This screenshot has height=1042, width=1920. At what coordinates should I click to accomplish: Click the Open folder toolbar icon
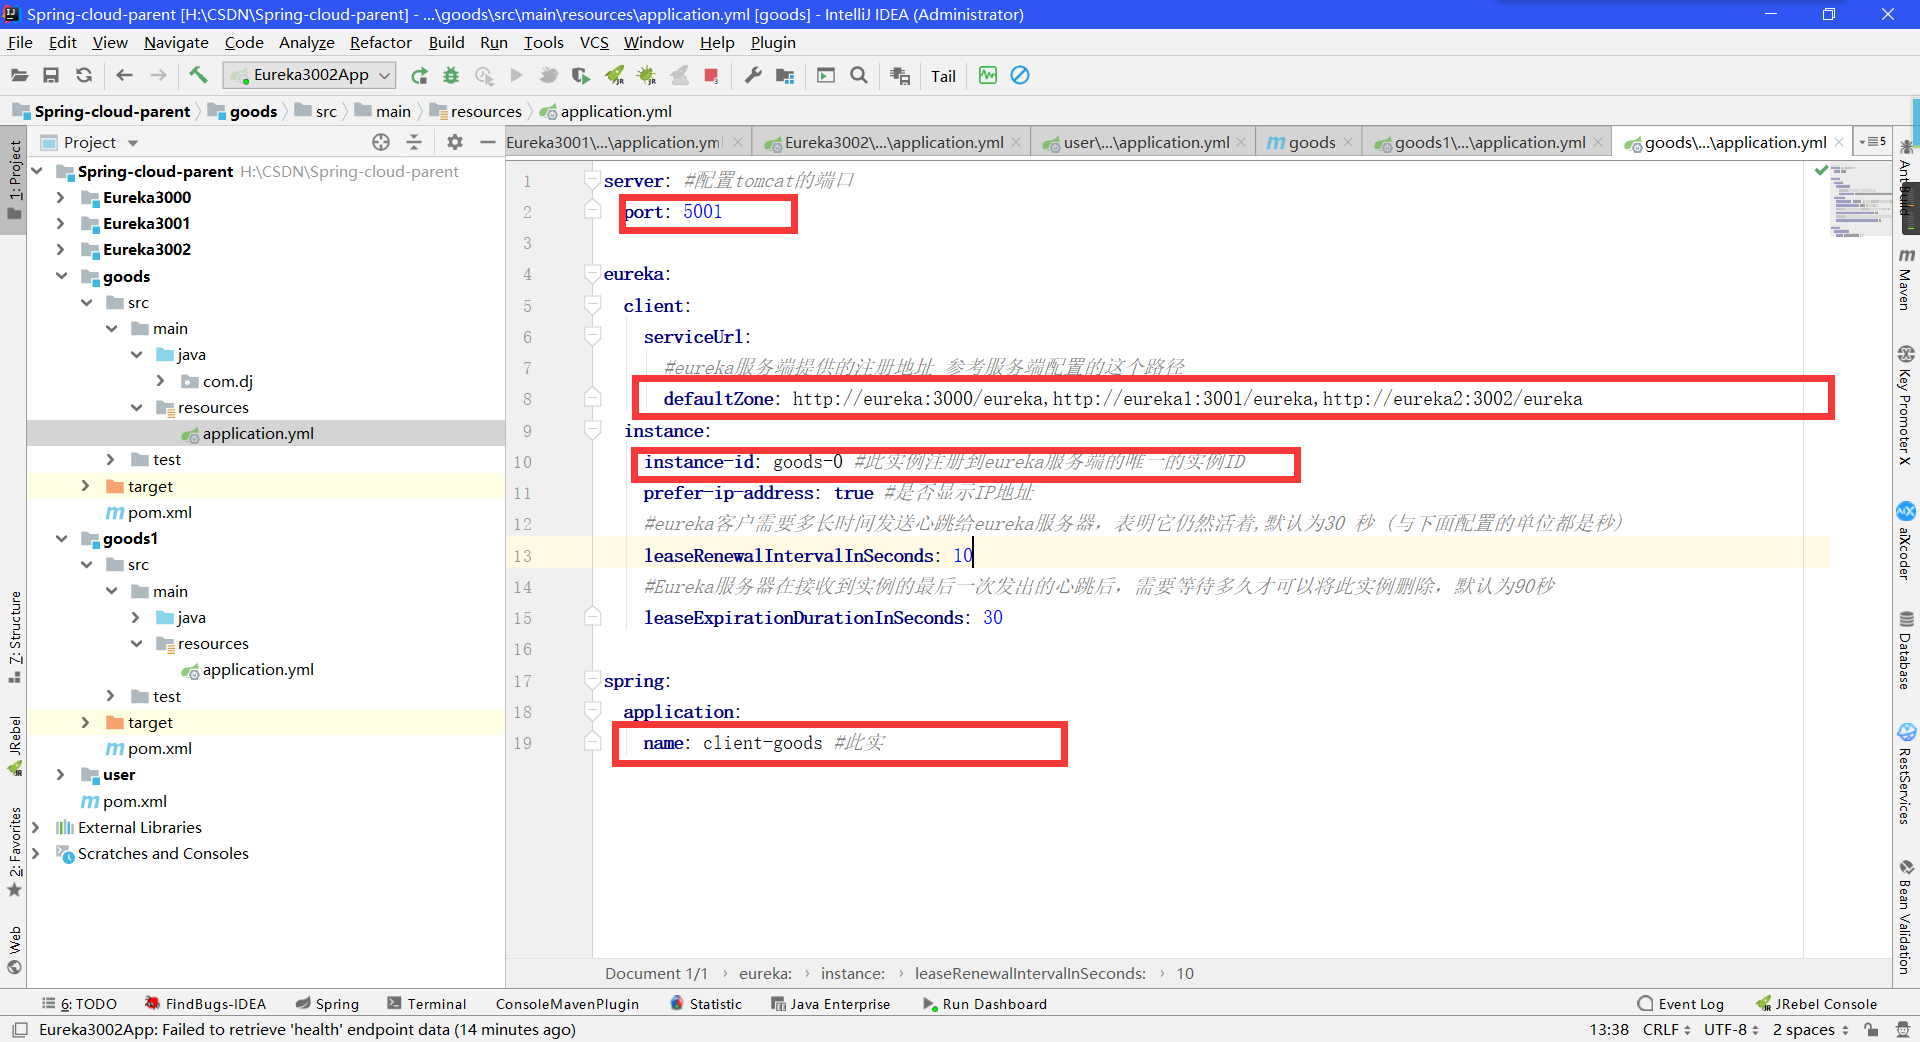pos(19,75)
